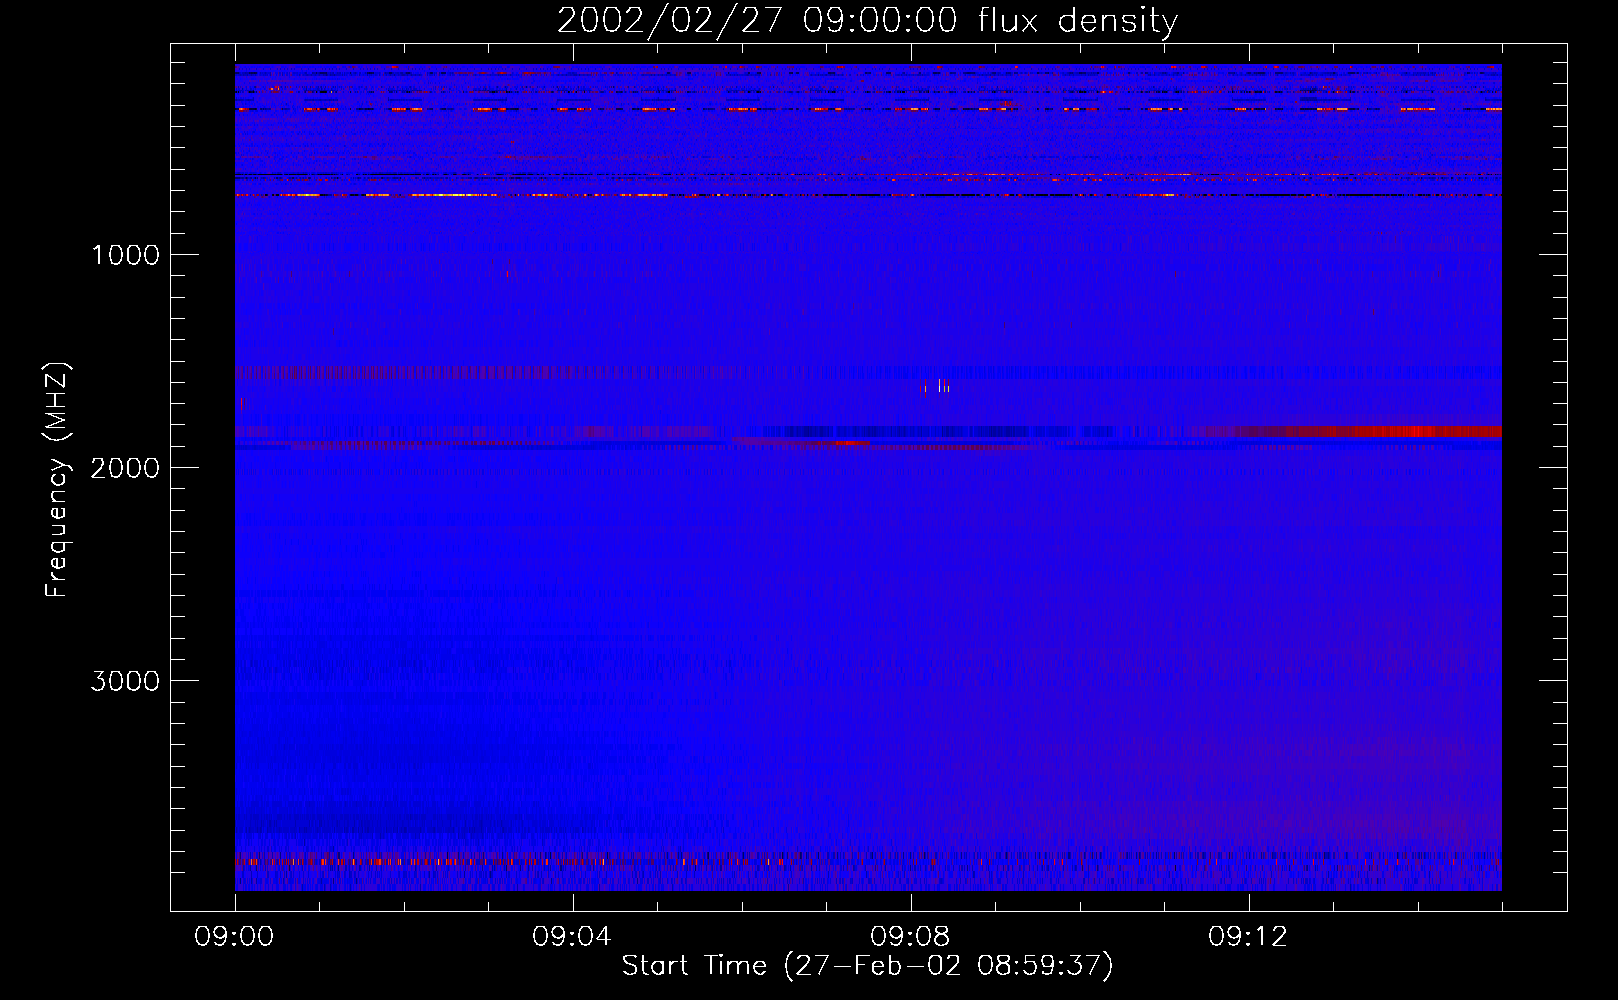Click the 2000 frequency tick label
The image size is (1618, 1000).
click(x=125, y=468)
